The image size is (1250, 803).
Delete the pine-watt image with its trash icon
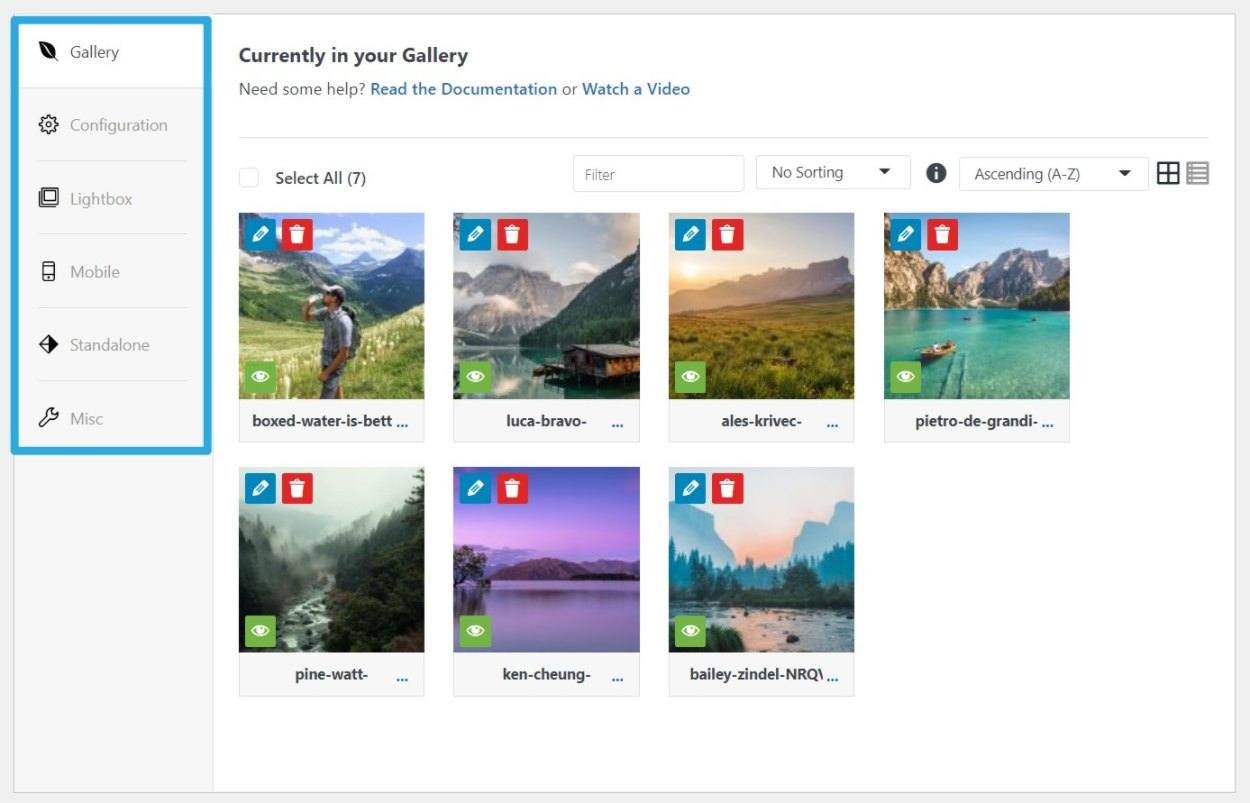tap(297, 488)
